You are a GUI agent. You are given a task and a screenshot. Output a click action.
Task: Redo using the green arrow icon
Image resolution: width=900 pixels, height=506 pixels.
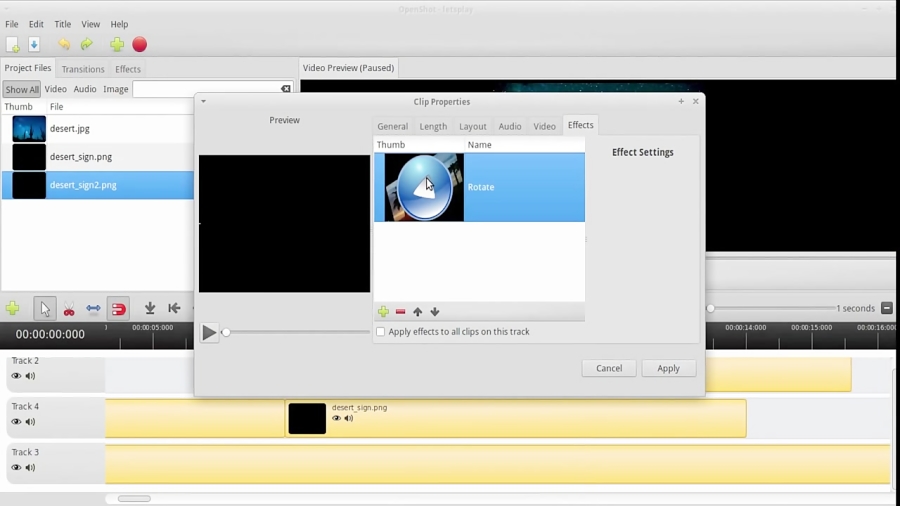pyautogui.click(x=87, y=44)
